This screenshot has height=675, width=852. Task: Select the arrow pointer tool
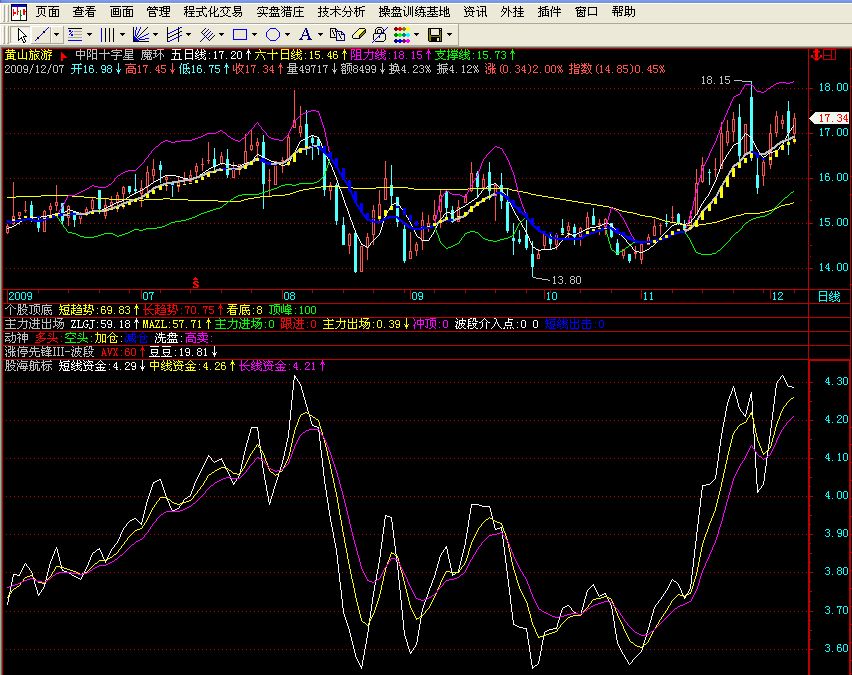22,34
